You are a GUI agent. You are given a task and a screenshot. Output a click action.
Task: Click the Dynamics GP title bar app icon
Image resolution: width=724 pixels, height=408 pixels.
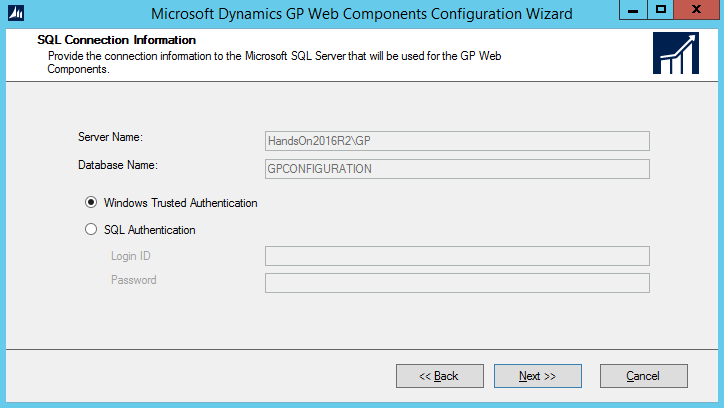15,14
